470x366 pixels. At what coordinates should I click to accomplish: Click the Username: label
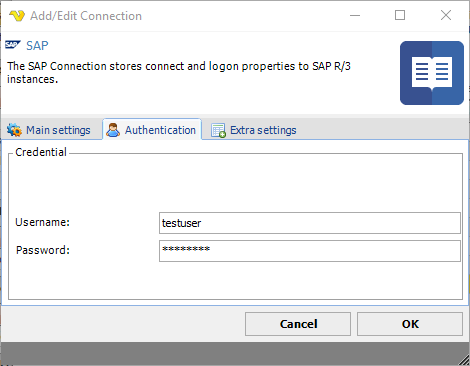click(x=43, y=222)
